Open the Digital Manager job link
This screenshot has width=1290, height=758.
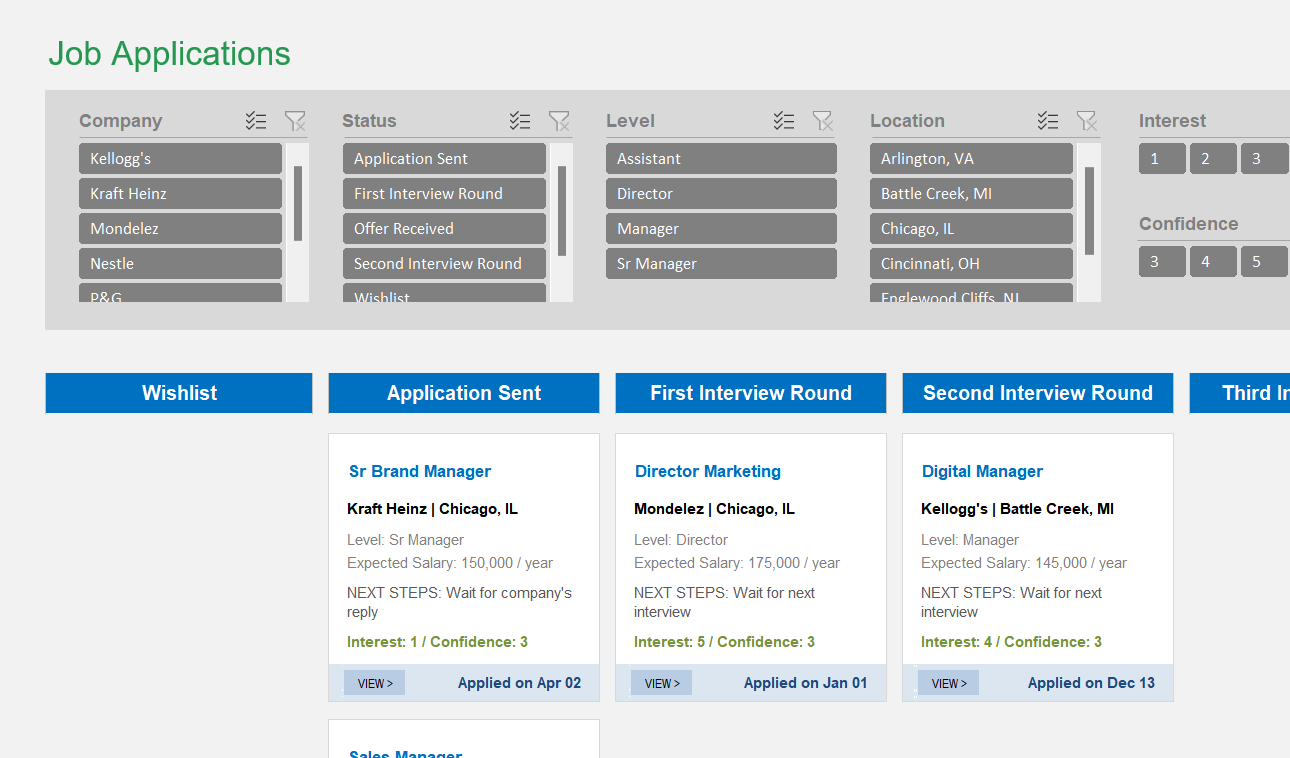coord(982,471)
